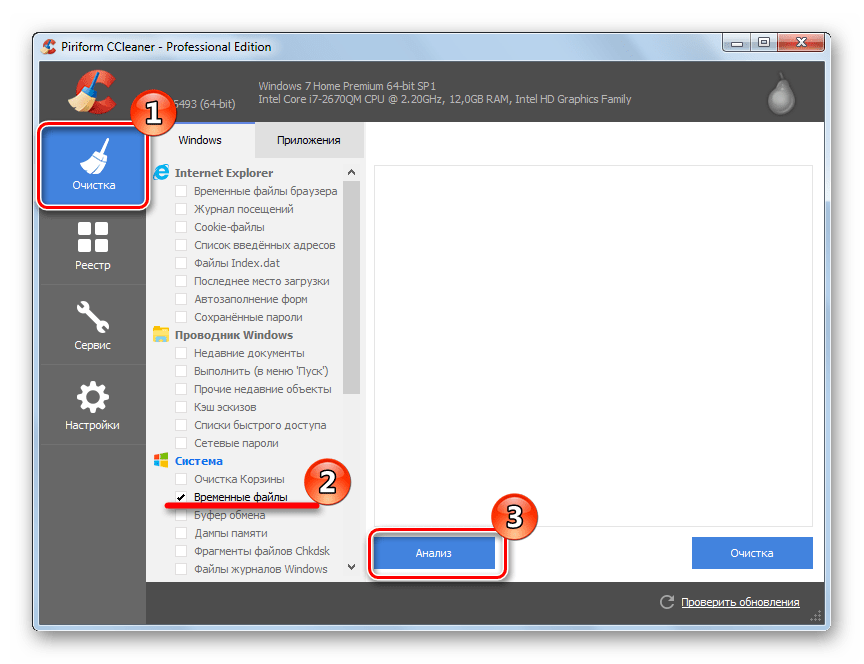Click the Internet Explorer group icon
The height and width of the screenshot is (664, 864).
162,173
